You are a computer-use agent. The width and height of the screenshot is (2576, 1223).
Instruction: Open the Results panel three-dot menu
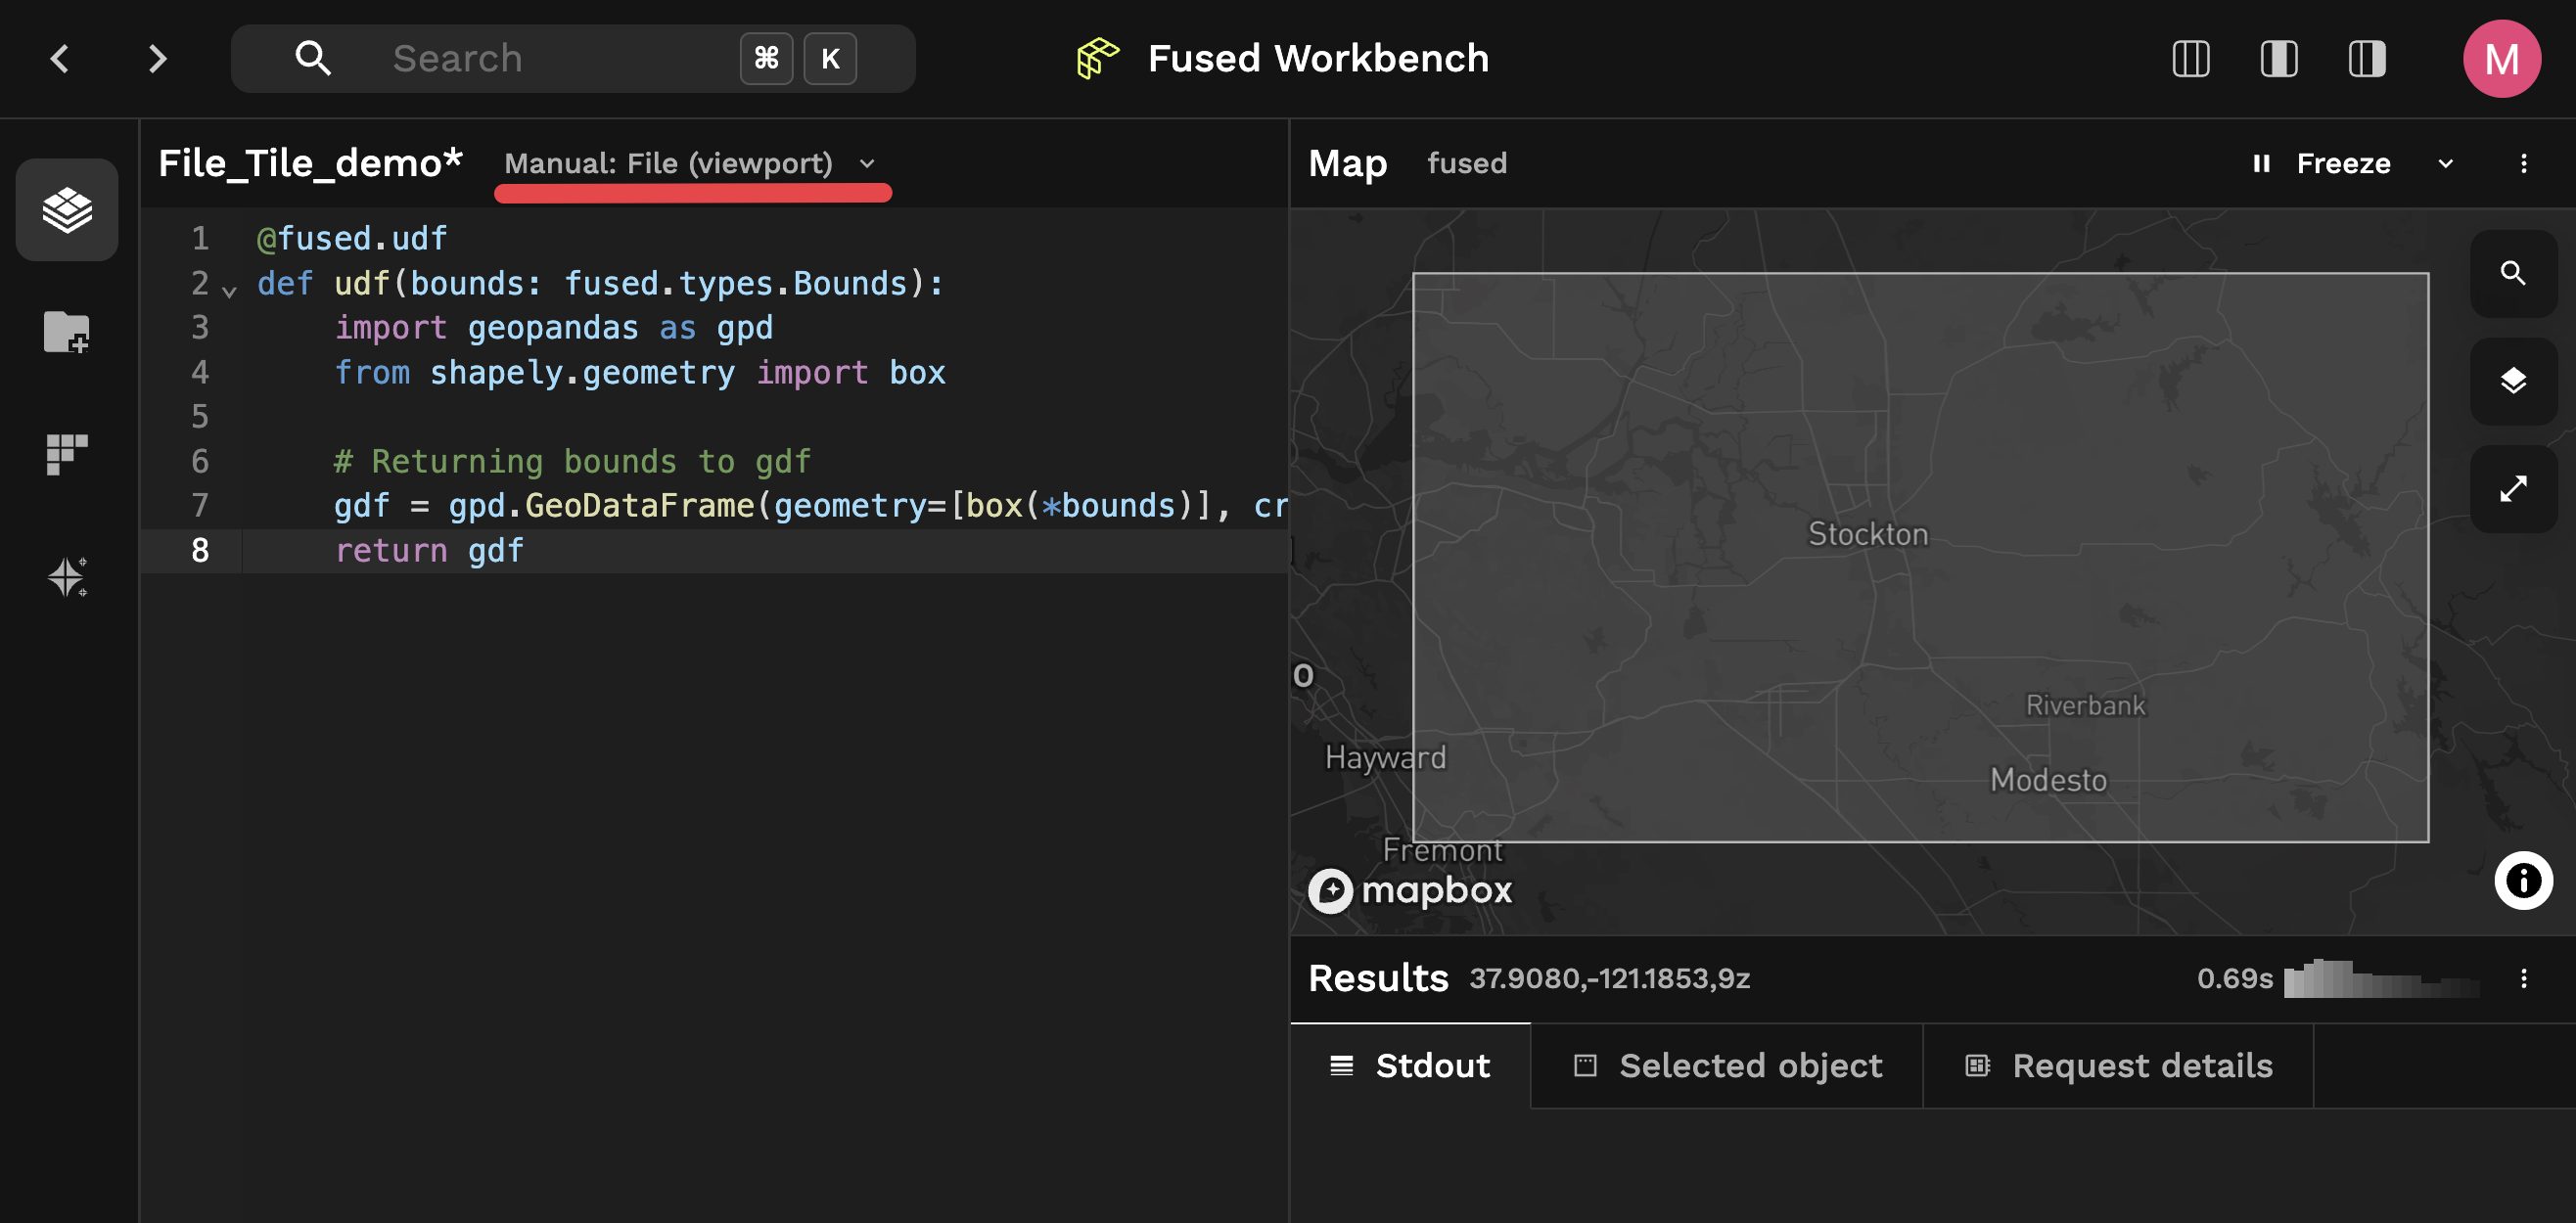point(2523,978)
